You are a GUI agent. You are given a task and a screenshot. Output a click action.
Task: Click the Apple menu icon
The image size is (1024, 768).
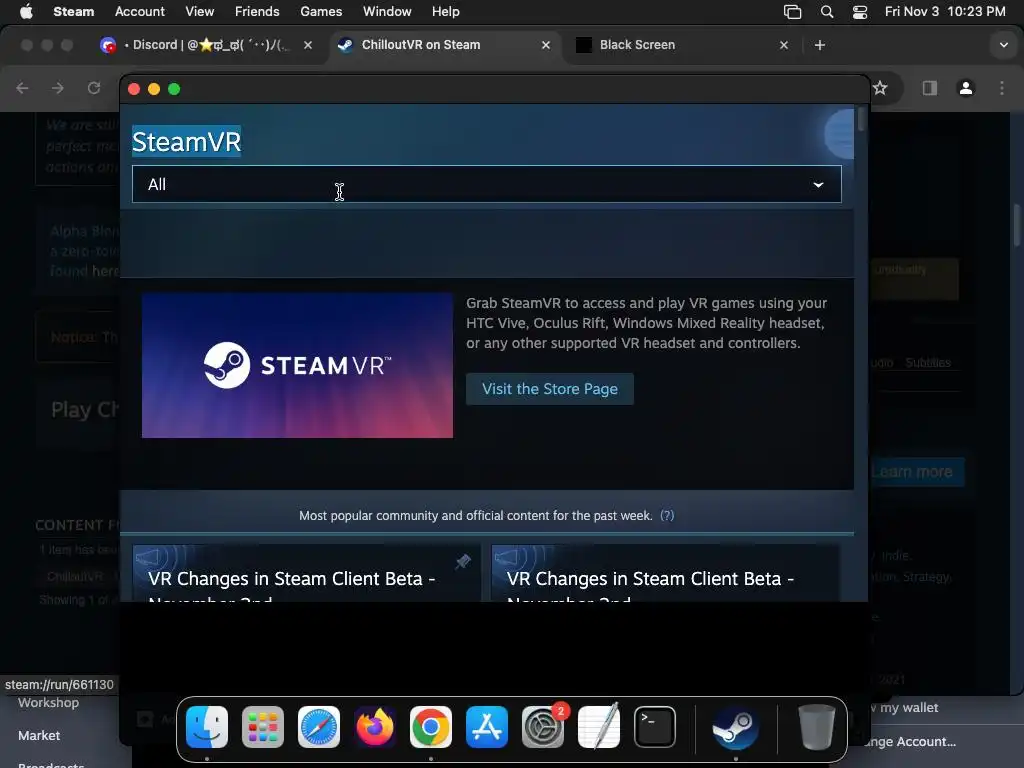click(26, 11)
